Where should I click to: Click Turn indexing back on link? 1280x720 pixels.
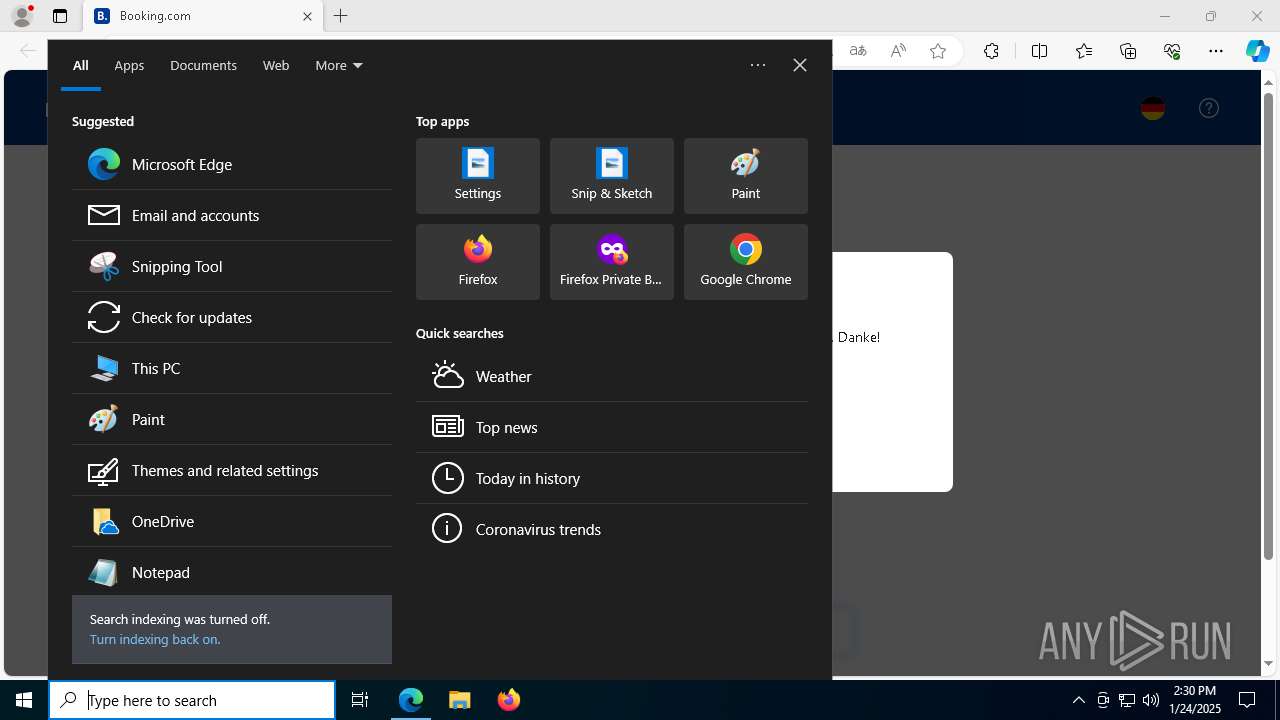(x=154, y=639)
